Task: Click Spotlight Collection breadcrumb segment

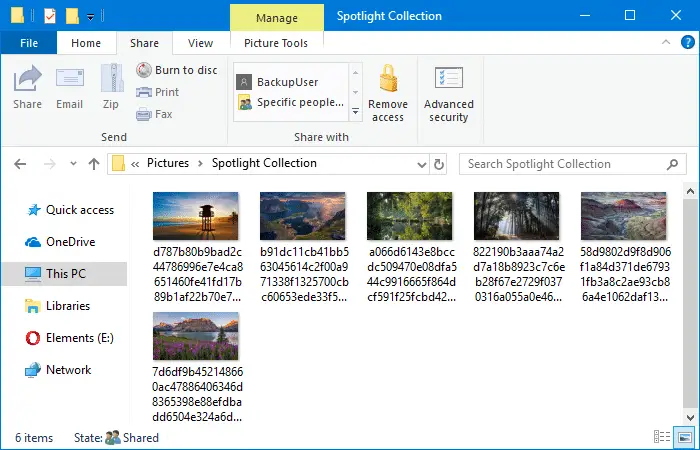Action: click(x=264, y=163)
